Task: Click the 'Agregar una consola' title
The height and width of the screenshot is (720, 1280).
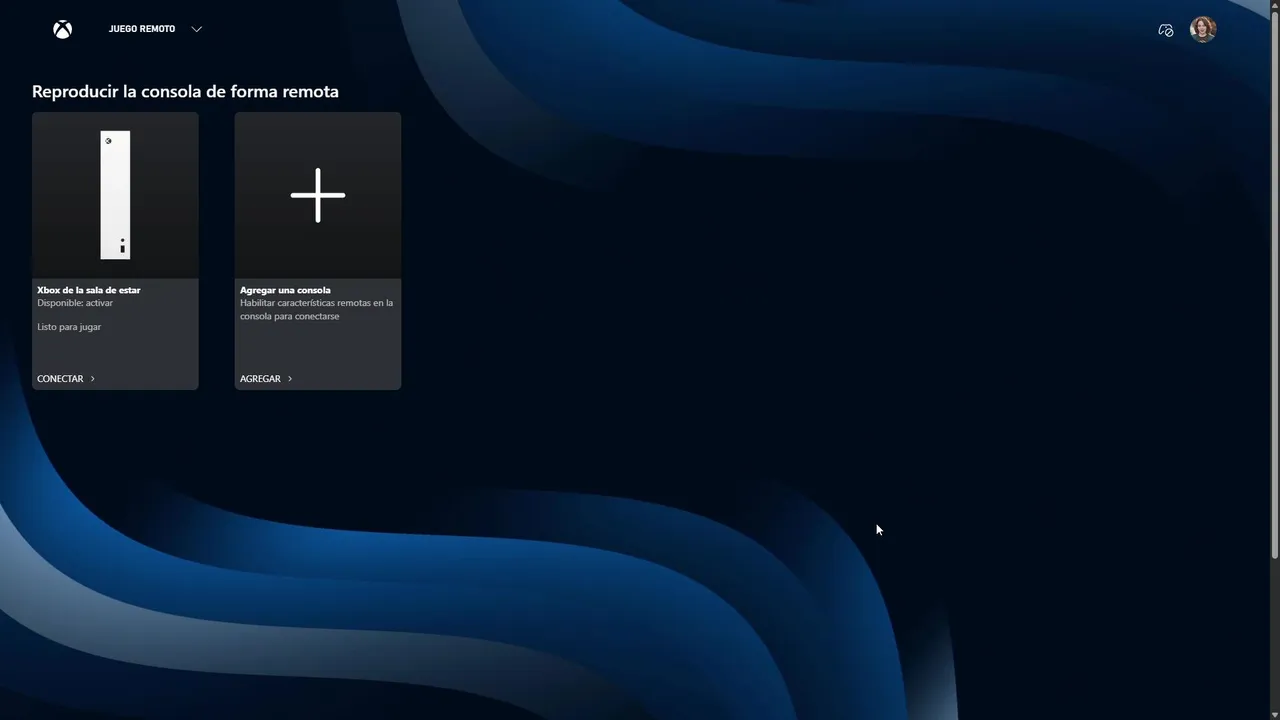Action: [x=285, y=290]
